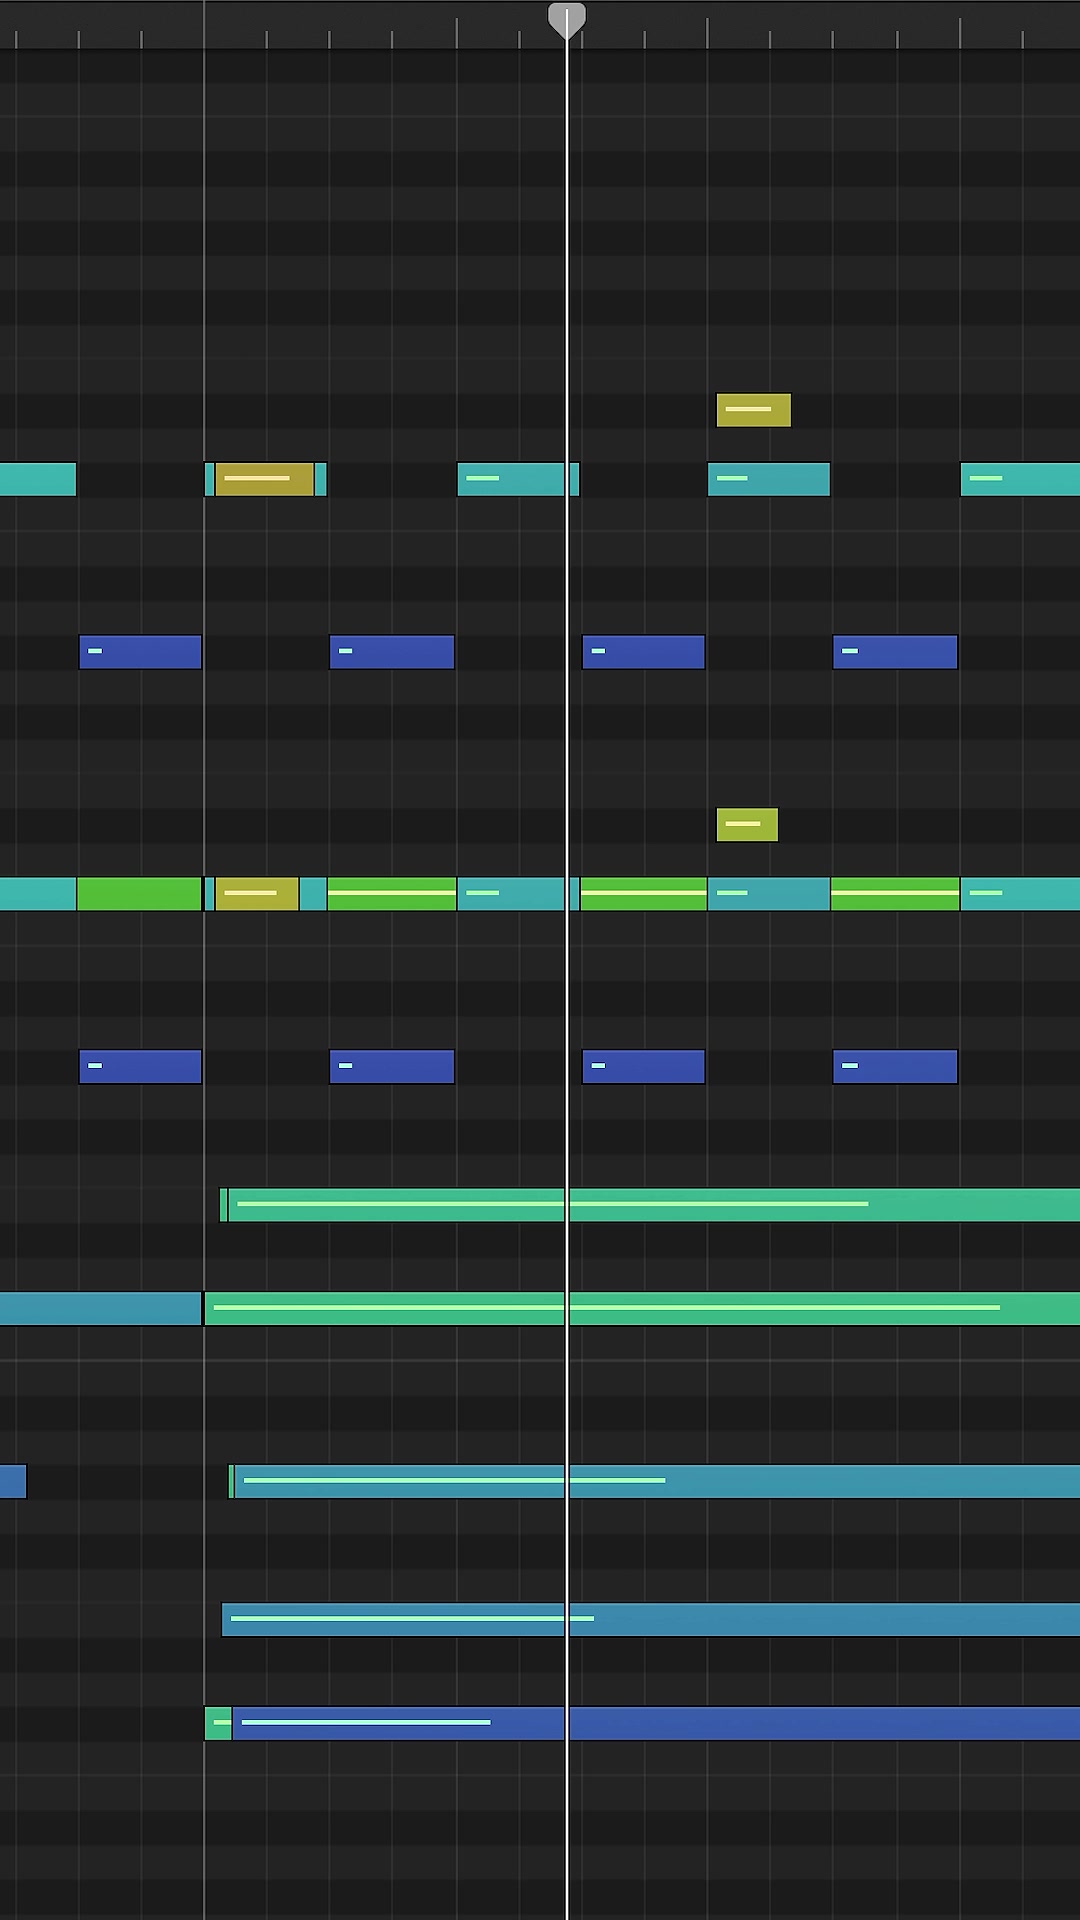Select the second long green sustained note
Screen dimensions: 1080x1920
click(642, 1308)
